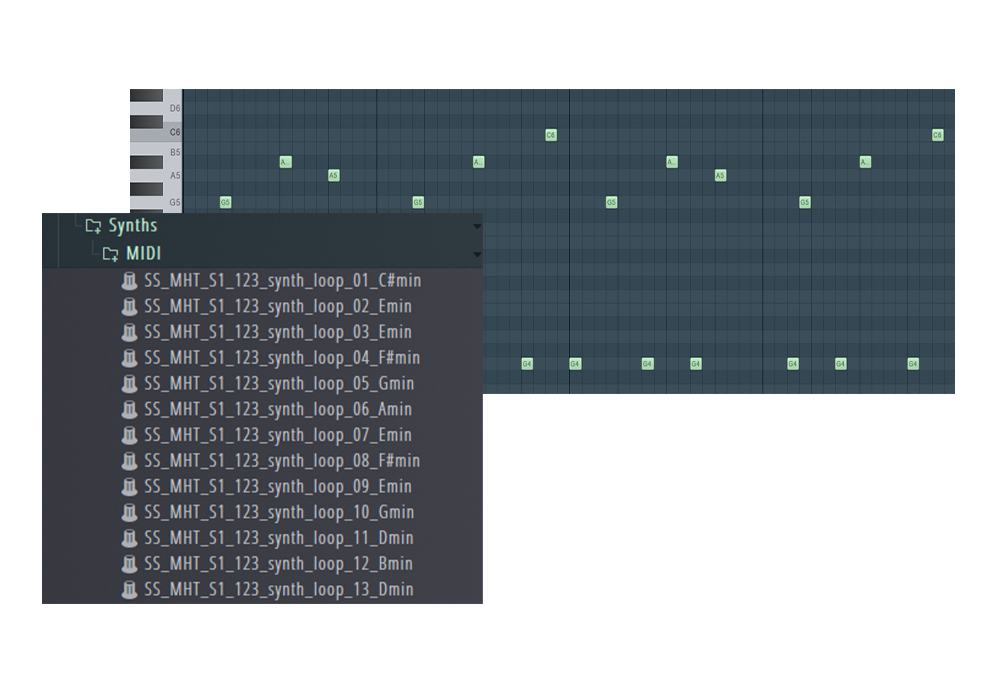Click the icon beside synth_loop_12_Bmin
Screen dimensions: 1000x676
tap(129, 564)
